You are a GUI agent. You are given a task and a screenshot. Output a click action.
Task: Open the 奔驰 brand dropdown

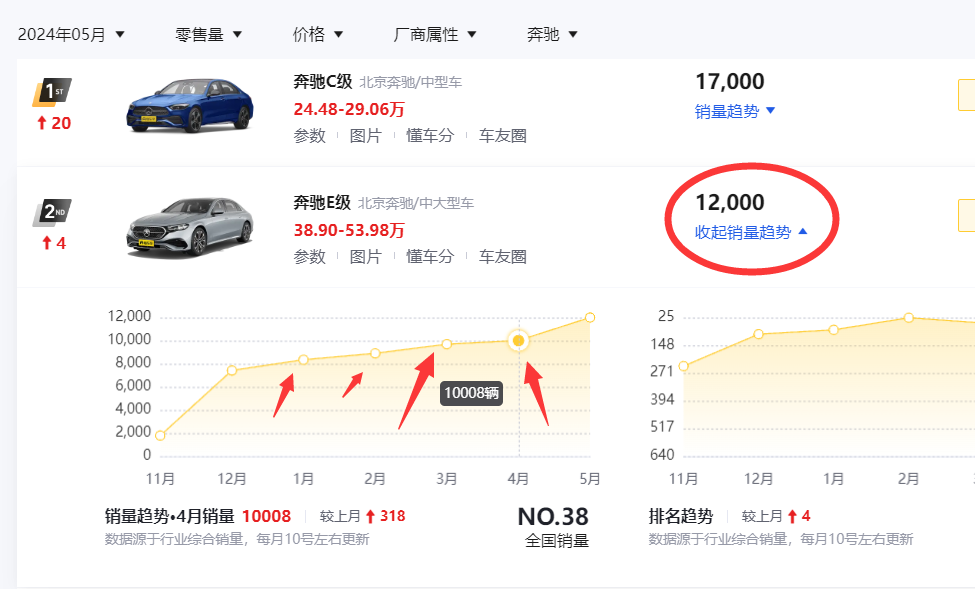pos(552,34)
